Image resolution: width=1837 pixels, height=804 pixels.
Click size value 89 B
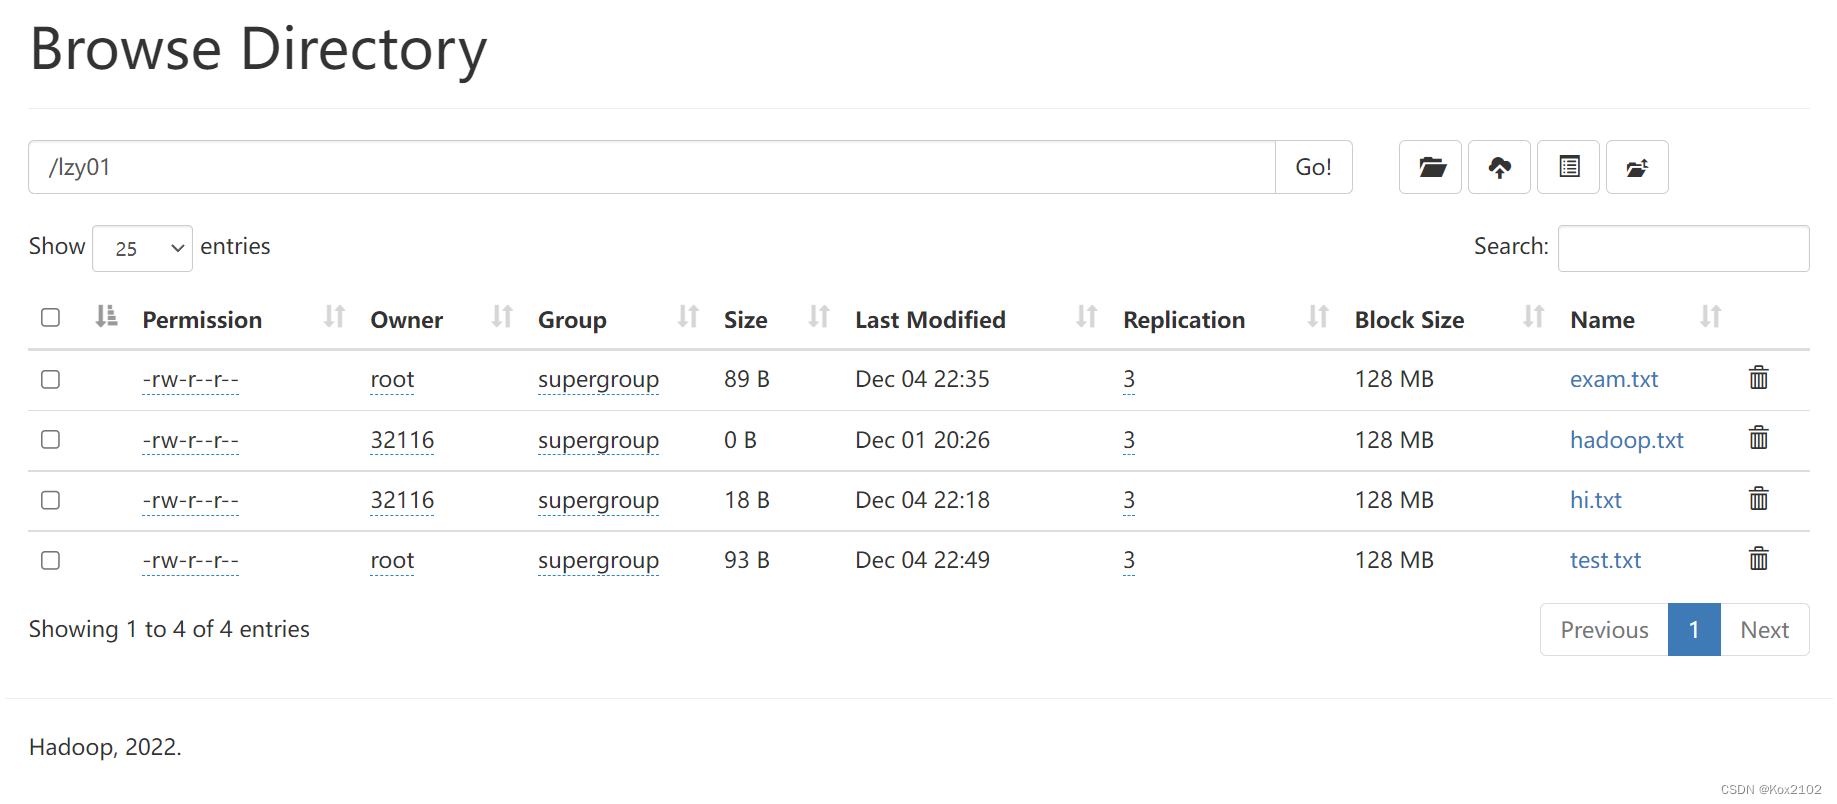click(x=747, y=379)
